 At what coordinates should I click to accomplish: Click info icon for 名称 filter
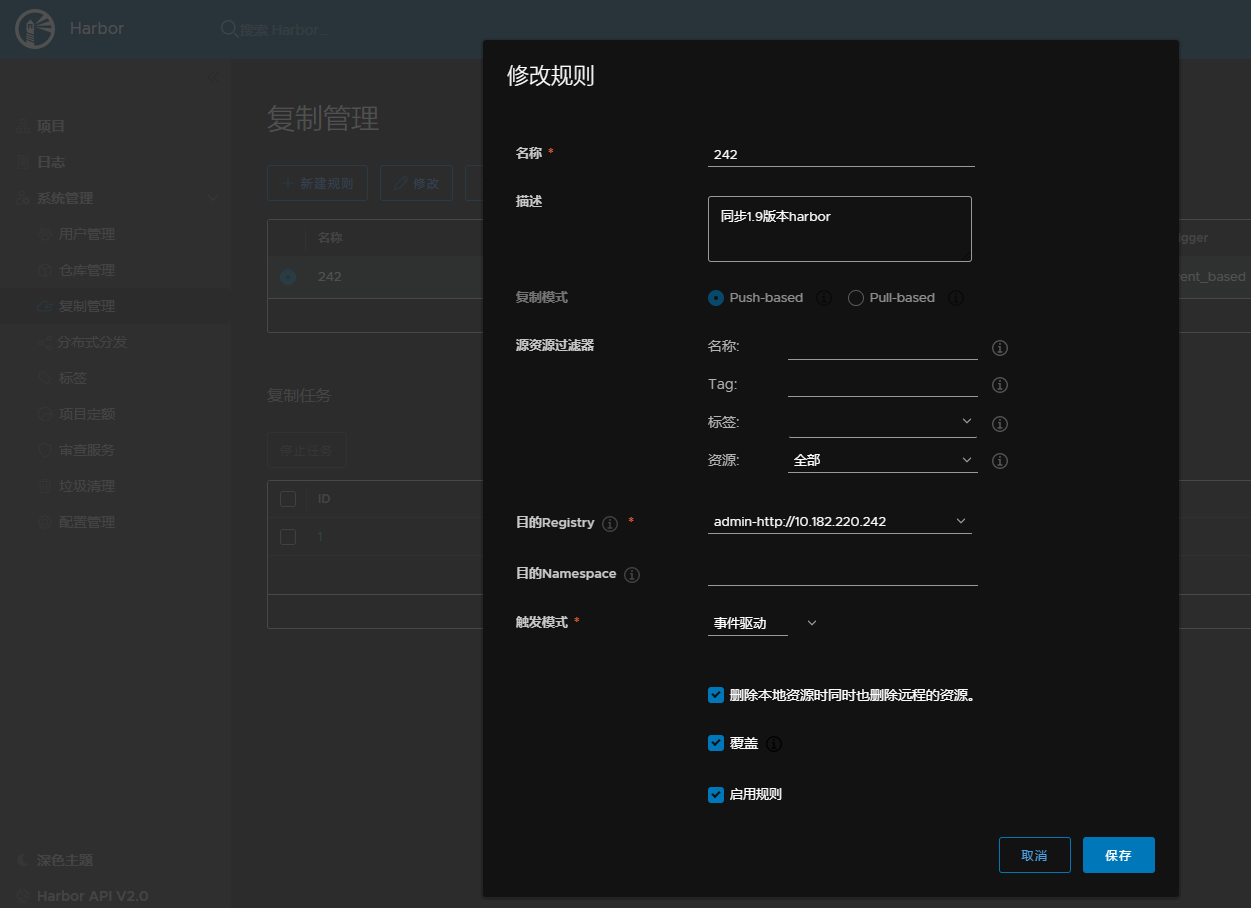999,348
